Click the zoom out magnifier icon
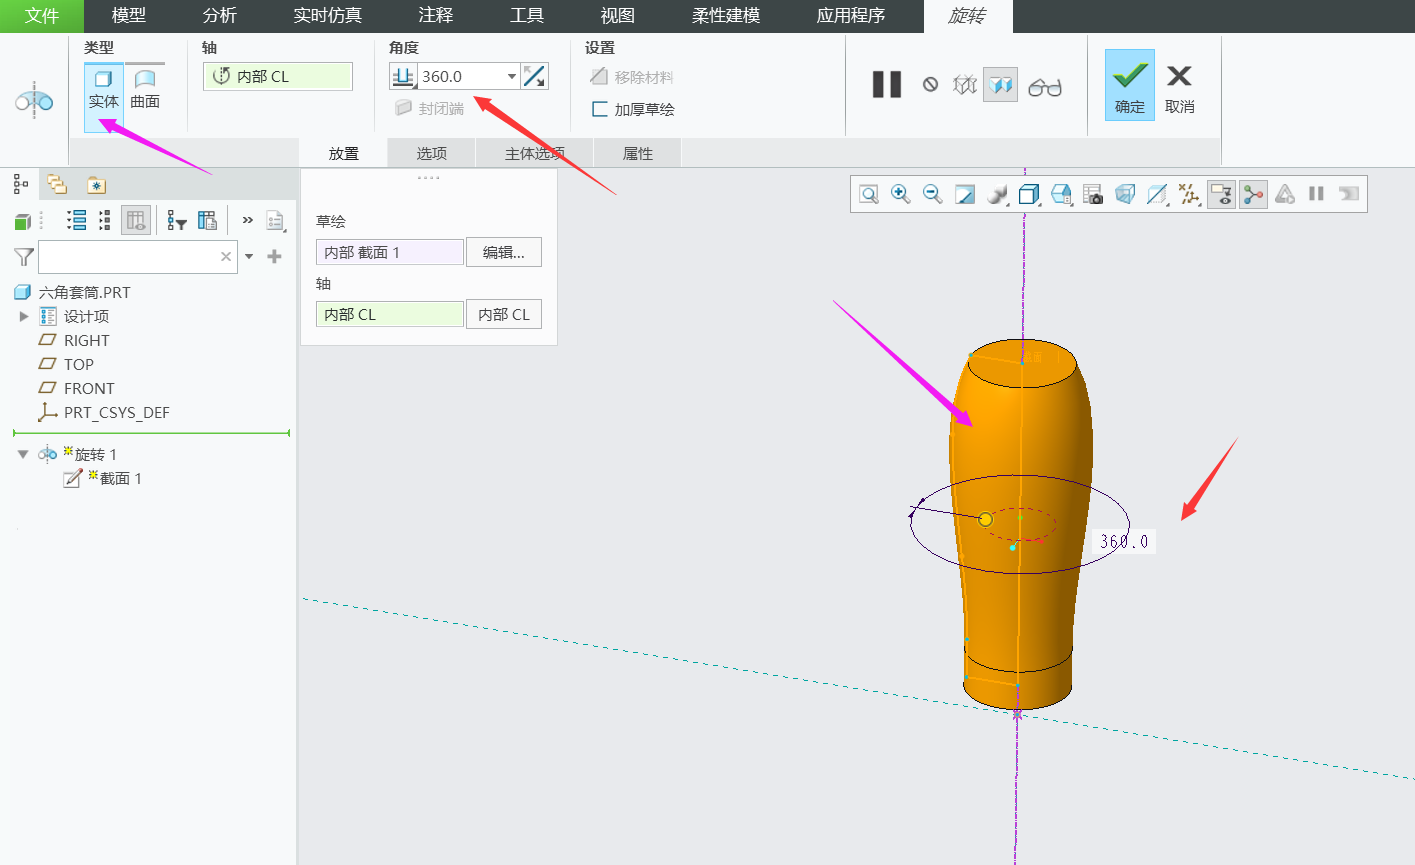Image resolution: width=1415 pixels, height=865 pixels. tap(932, 194)
